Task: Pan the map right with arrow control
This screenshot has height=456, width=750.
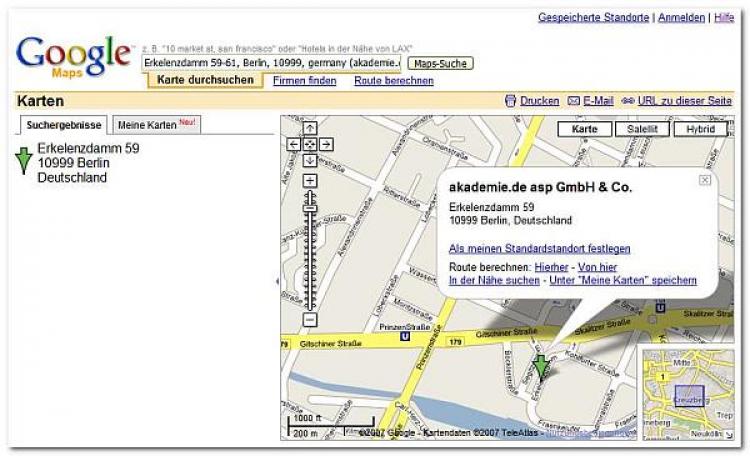Action: (x=326, y=144)
